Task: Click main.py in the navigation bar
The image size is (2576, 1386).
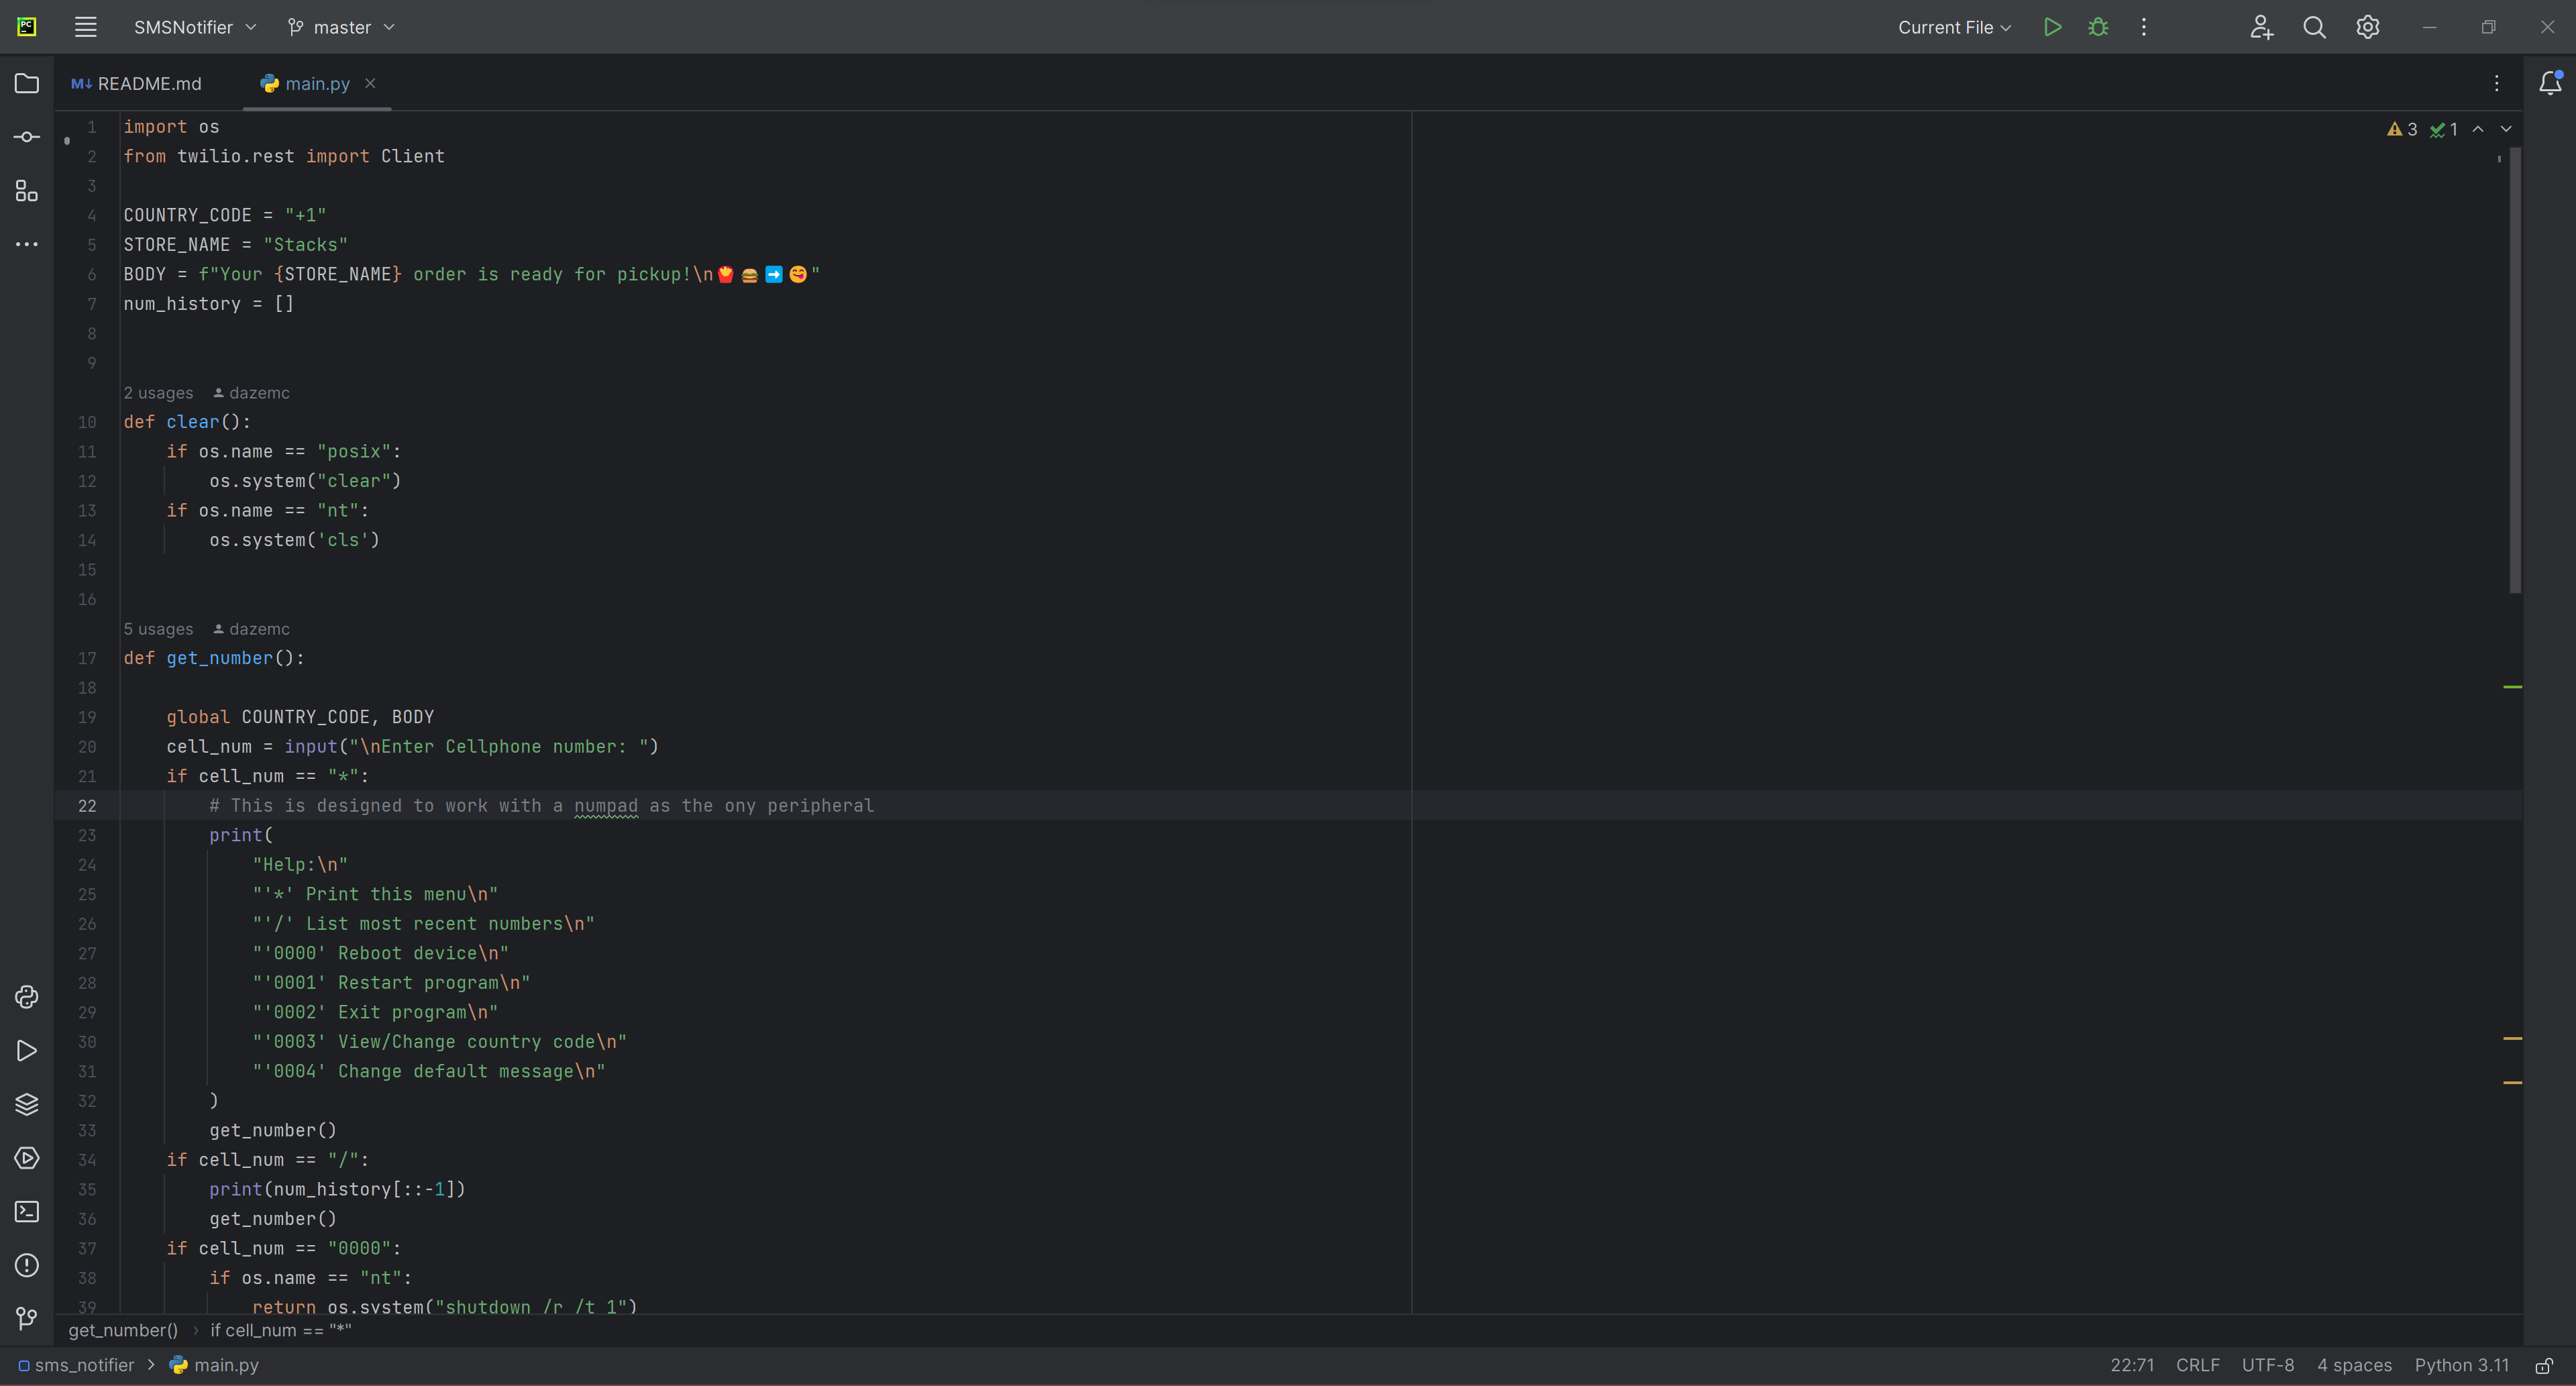Action: pyautogui.click(x=214, y=1365)
